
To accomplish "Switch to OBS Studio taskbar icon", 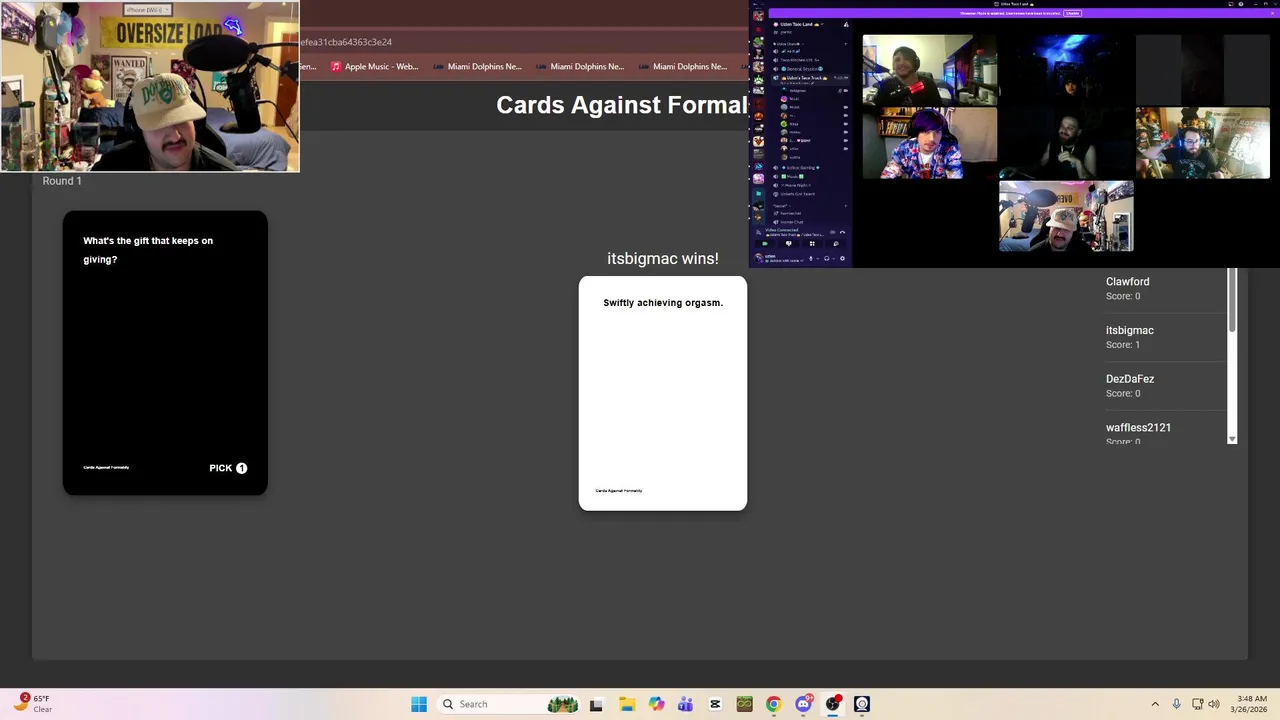I will click(832, 704).
